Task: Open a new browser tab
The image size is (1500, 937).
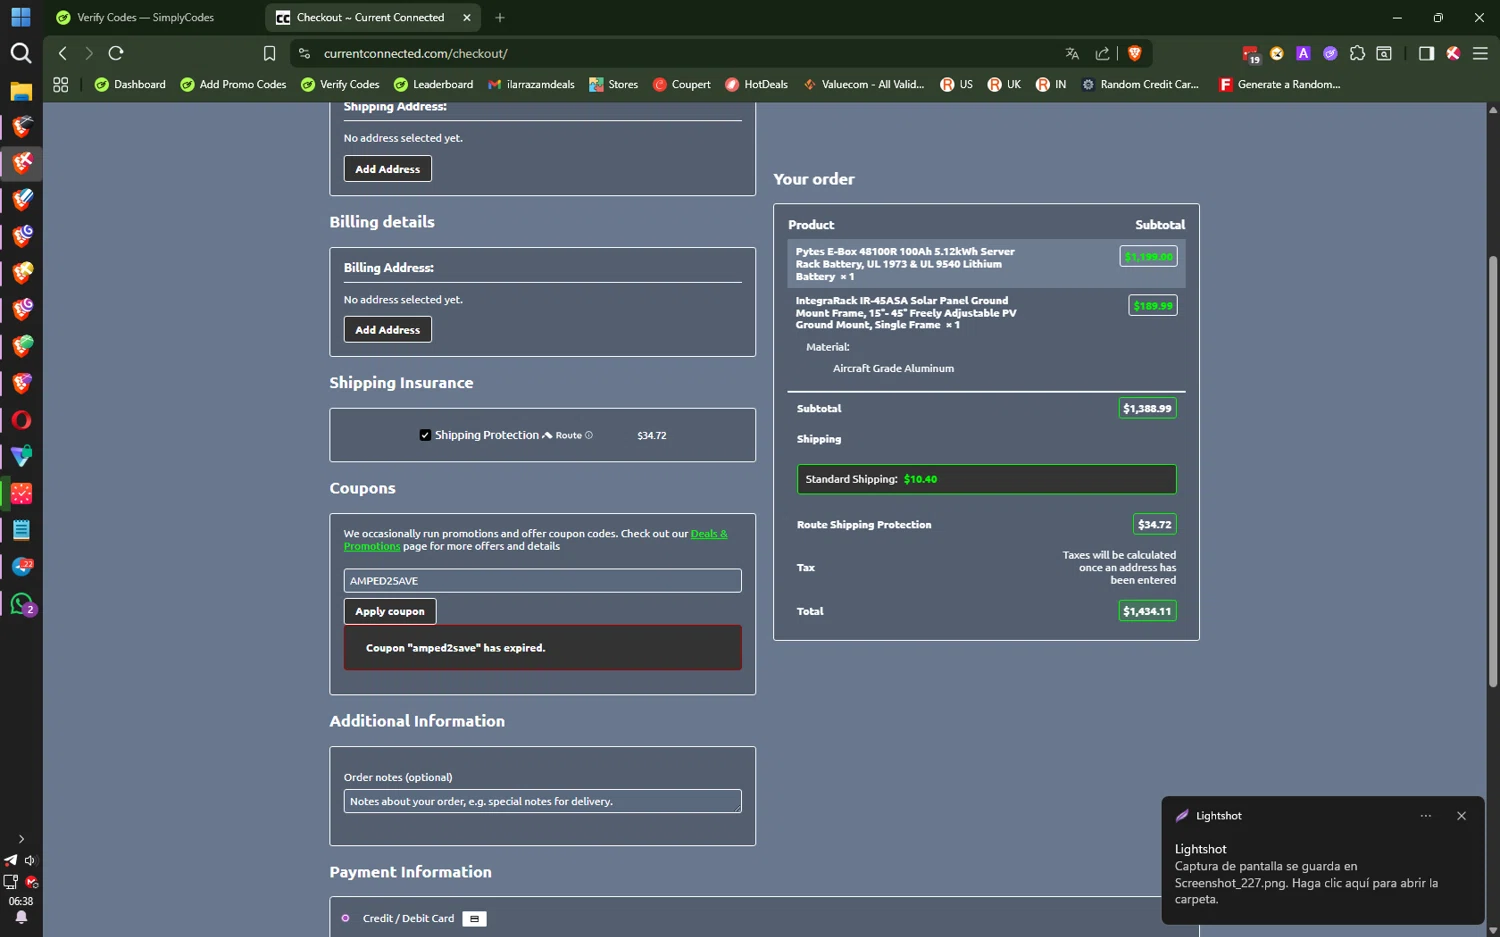Action: 500,17
